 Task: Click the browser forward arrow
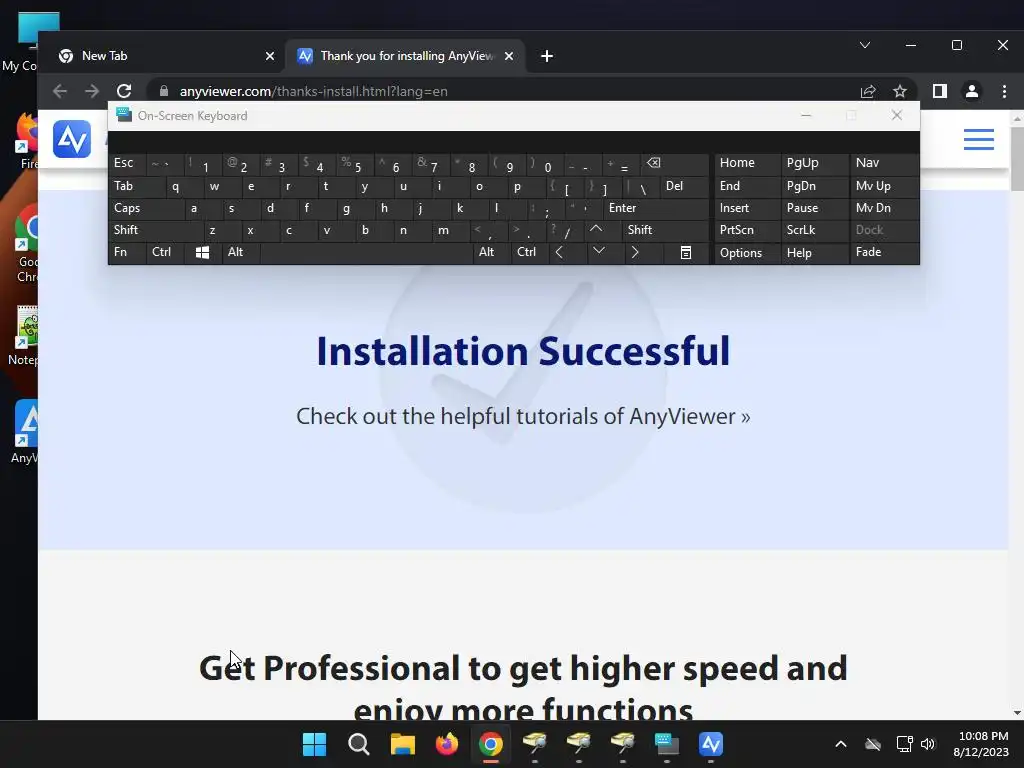92,91
